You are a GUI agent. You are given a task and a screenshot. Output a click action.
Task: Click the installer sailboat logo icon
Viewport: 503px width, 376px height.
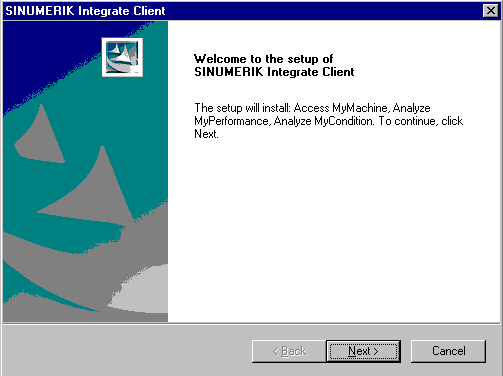(x=122, y=57)
